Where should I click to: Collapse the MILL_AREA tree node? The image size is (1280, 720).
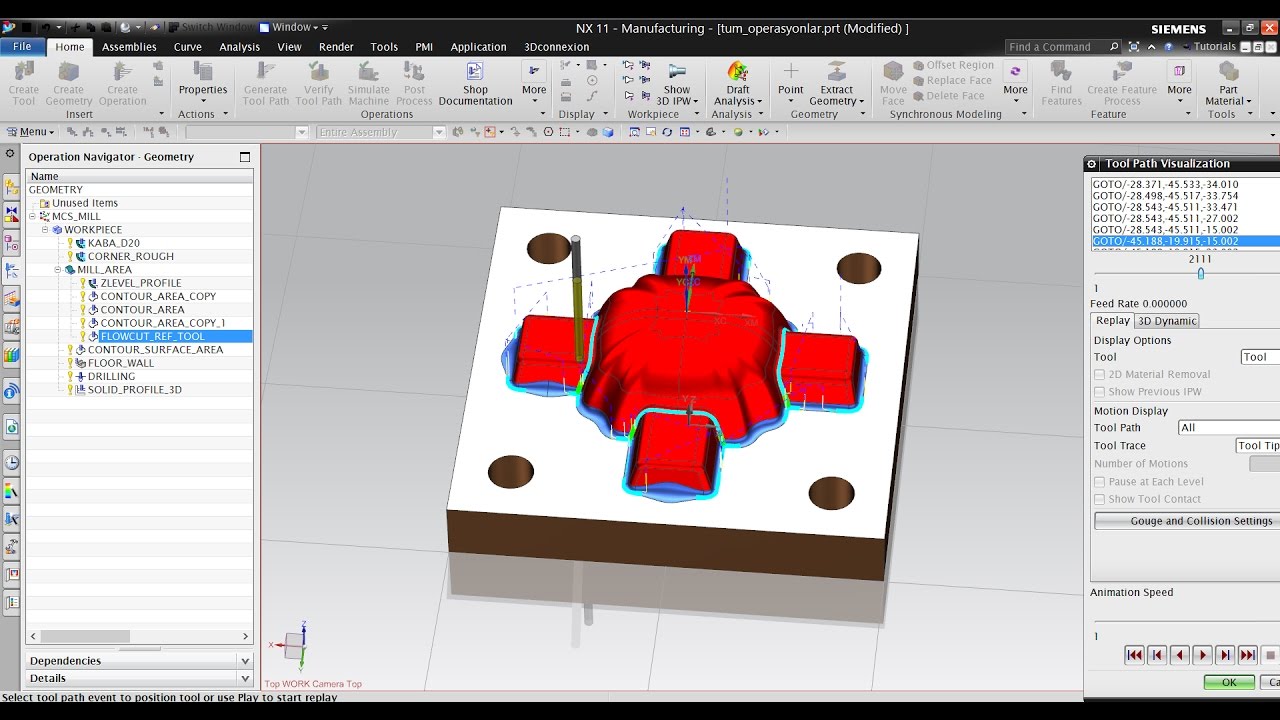coord(59,270)
